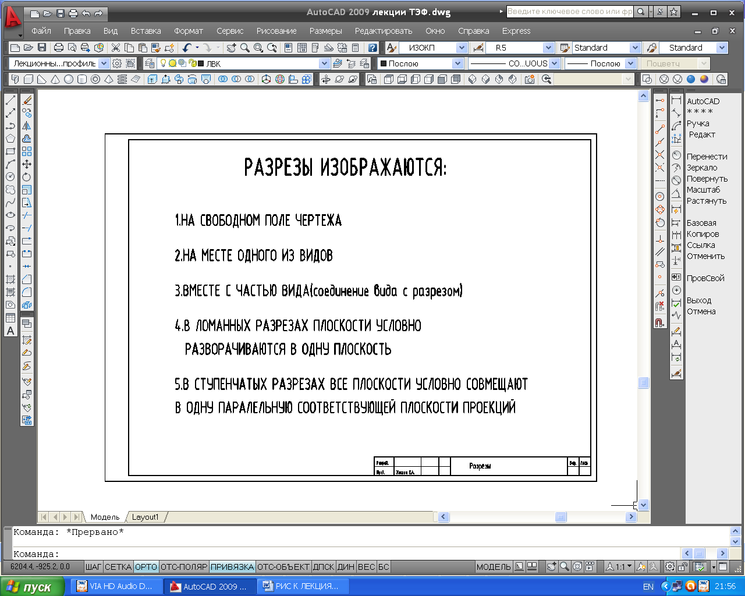Expand the ЛВК layer dropdown
745x596 pixels.
click(x=324, y=63)
